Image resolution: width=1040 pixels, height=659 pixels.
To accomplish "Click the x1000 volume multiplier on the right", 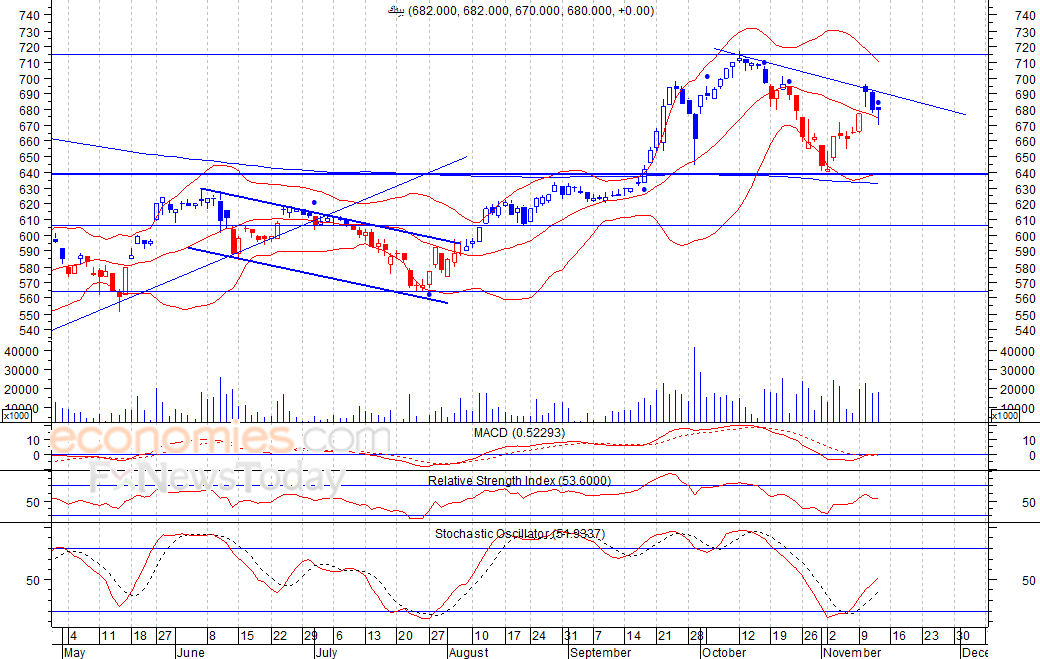I will (x=1004, y=416).
